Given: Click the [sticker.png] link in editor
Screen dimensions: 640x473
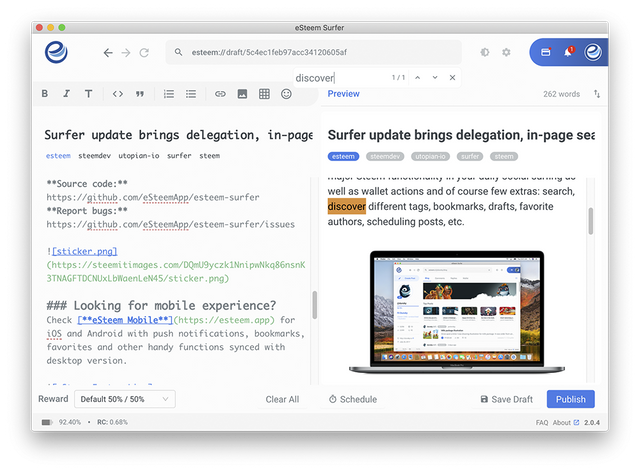Looking at the screenshot, I should tap(85, 251).
